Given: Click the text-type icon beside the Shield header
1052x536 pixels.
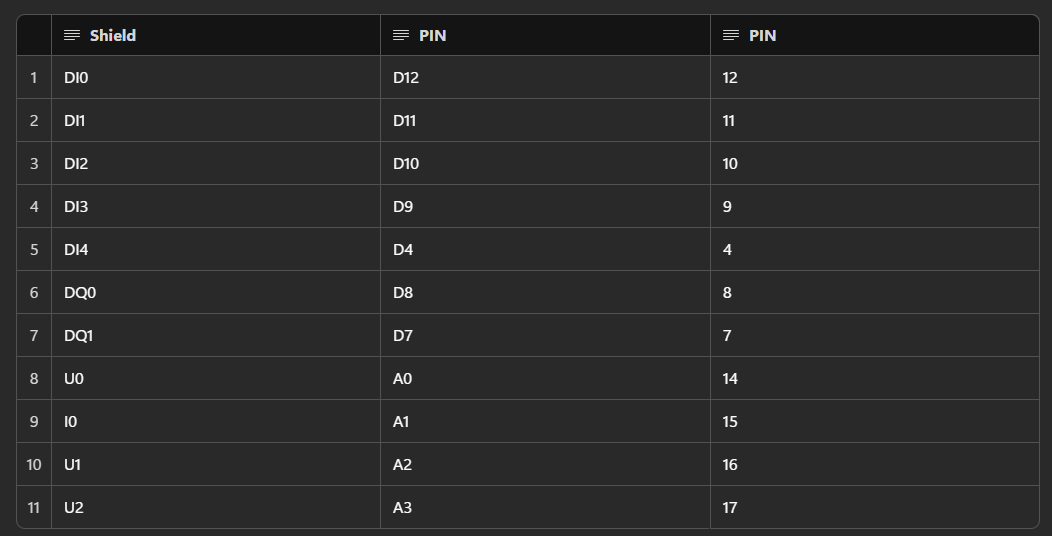Looking at the screenshot, I should tap(72, 35).
